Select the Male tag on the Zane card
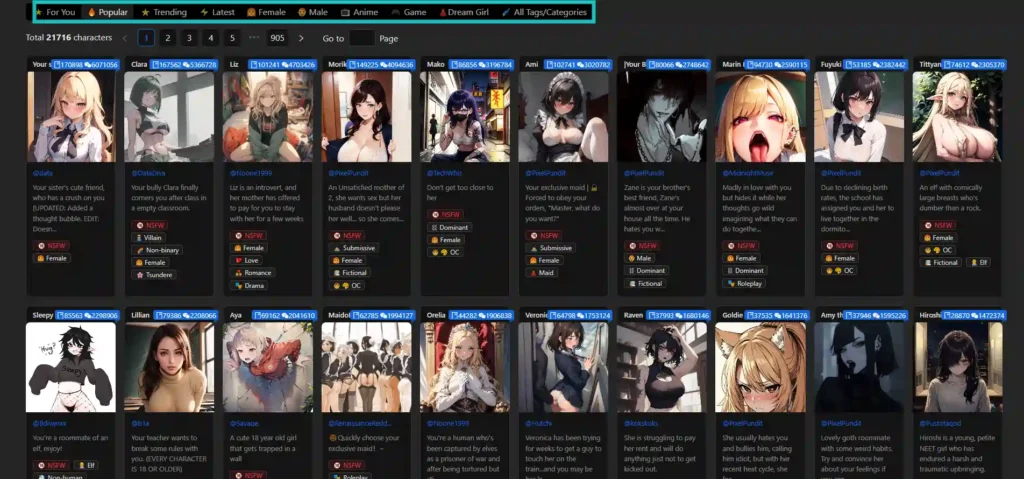 point(640,258)
